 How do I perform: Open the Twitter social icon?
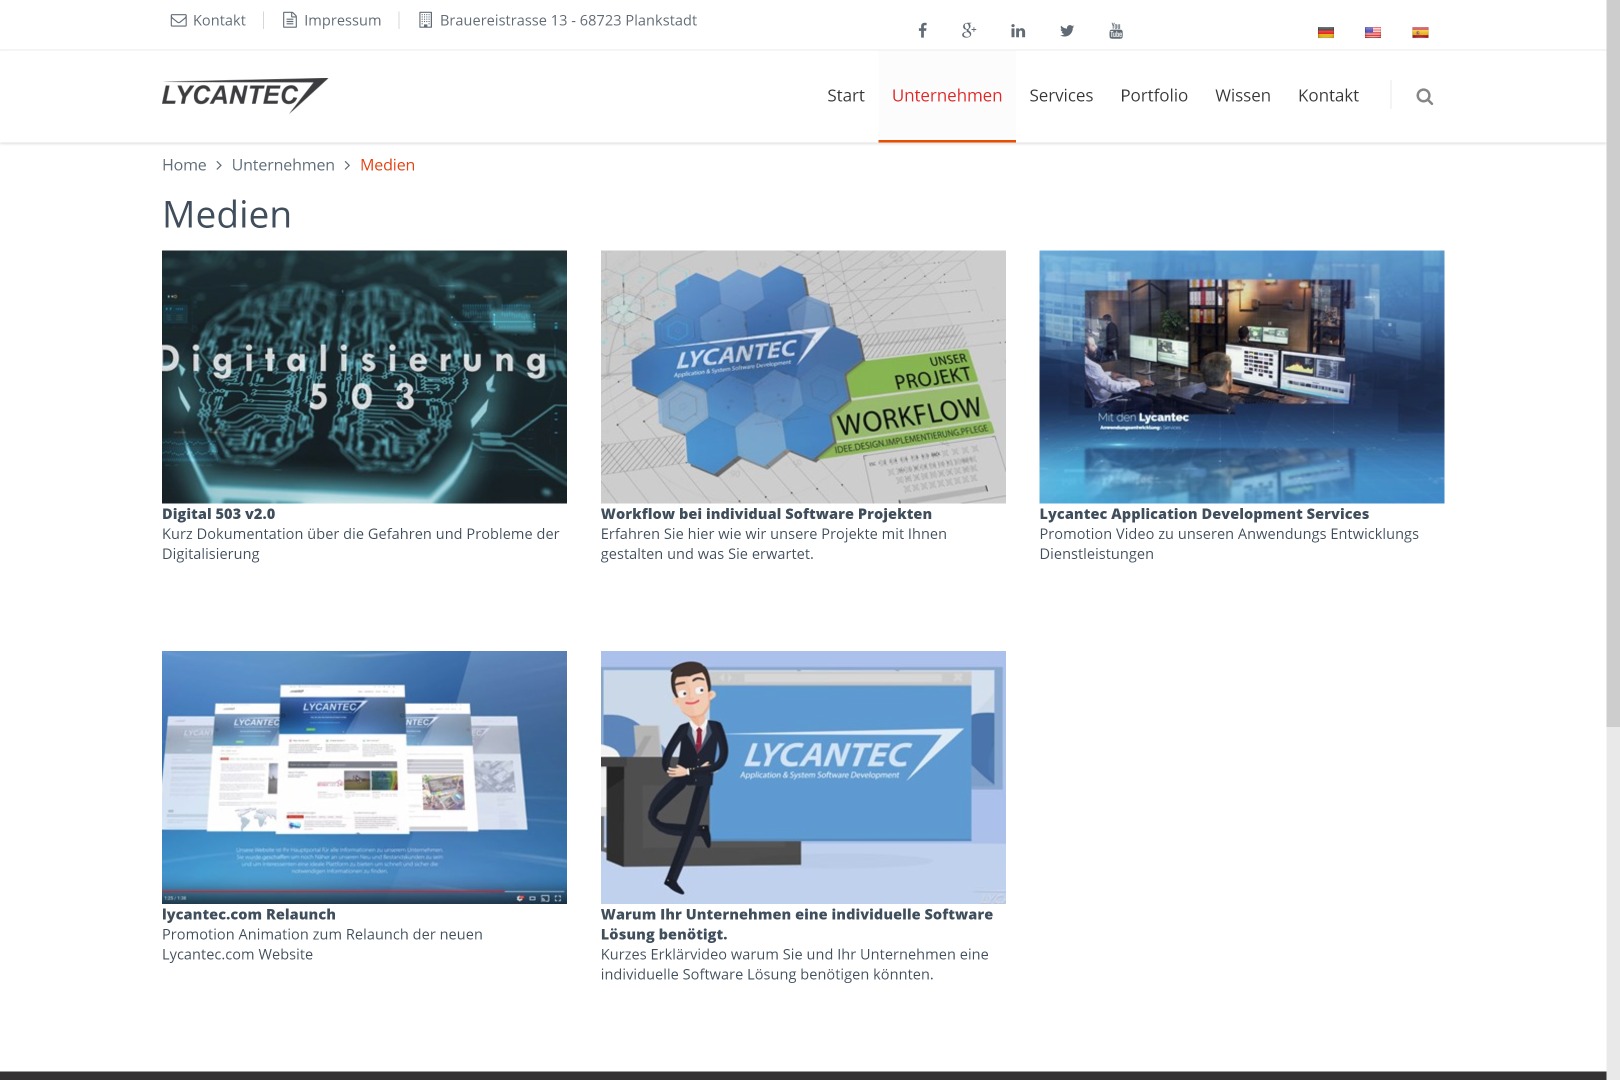(x=1067, y=31)
